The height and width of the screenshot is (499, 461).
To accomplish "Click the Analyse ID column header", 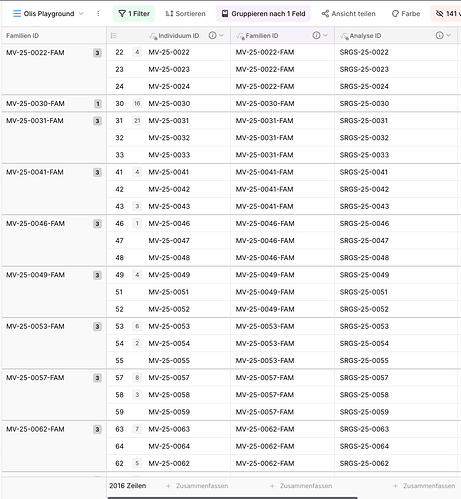I will click(x=396, y=36).
